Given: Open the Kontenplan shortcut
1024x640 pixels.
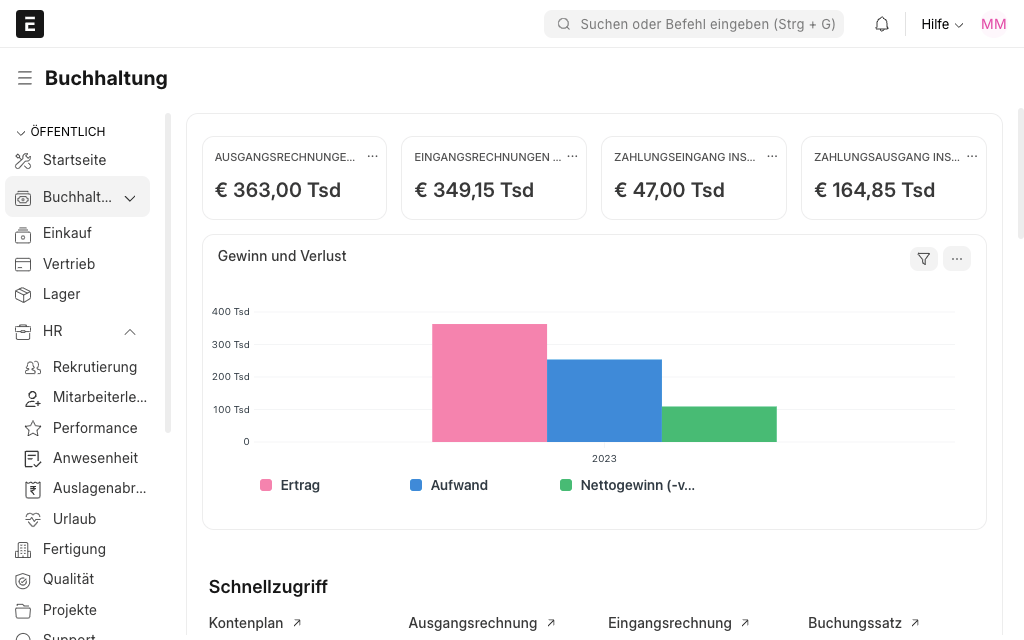Looking at the screenshot, I should tap(255, 623).
